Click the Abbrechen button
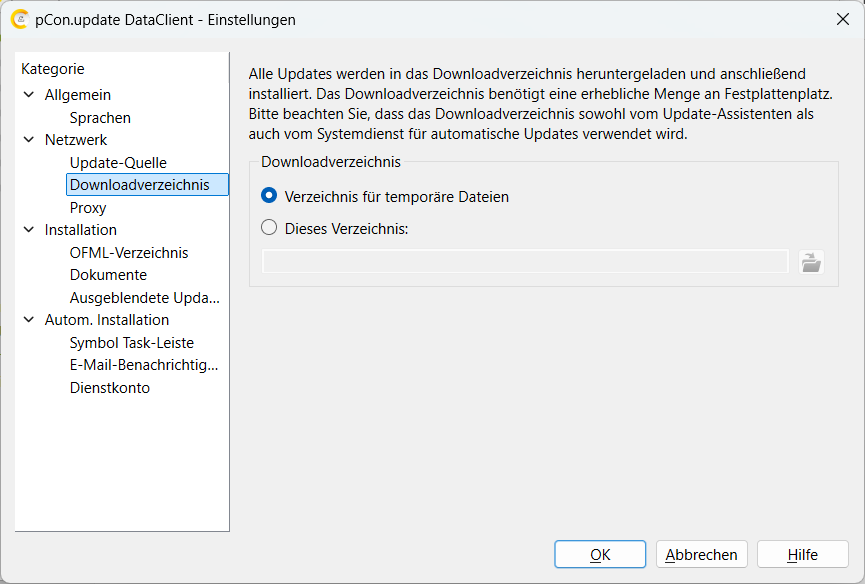Viewport: 865px width, 584px height. [x=702, y=554]
